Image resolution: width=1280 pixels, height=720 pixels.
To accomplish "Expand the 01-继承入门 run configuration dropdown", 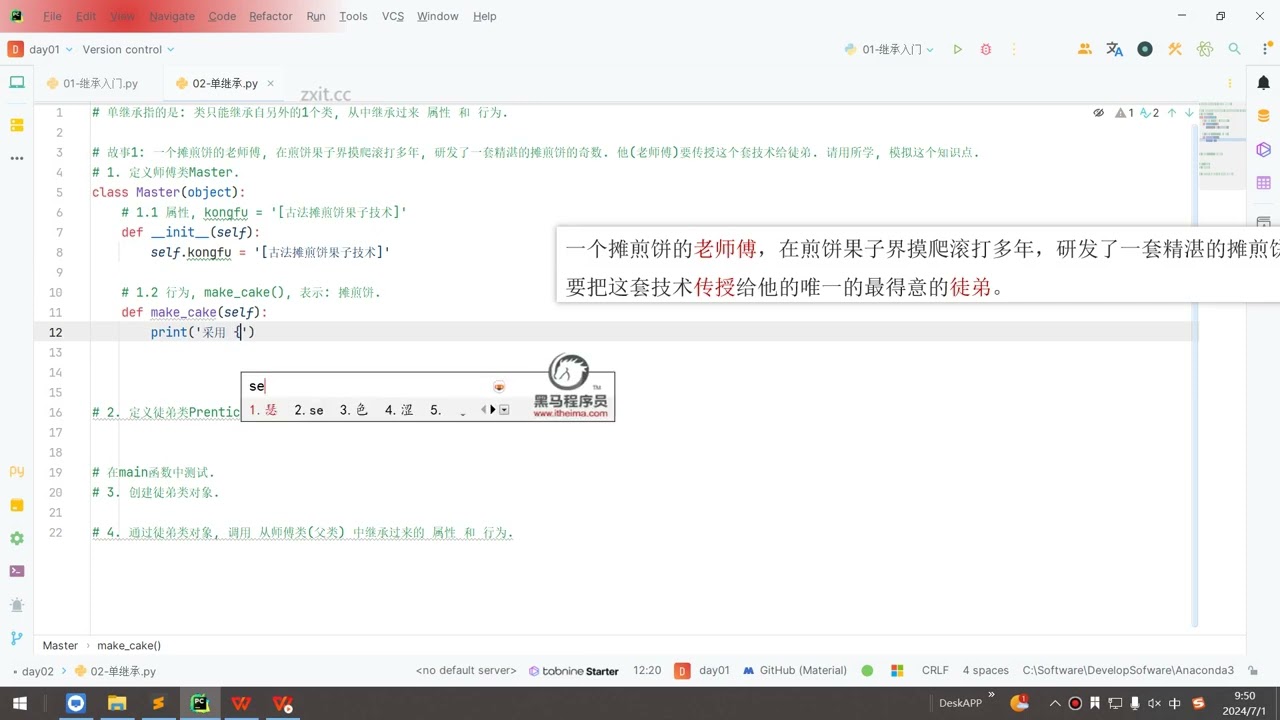I will 889,49.
